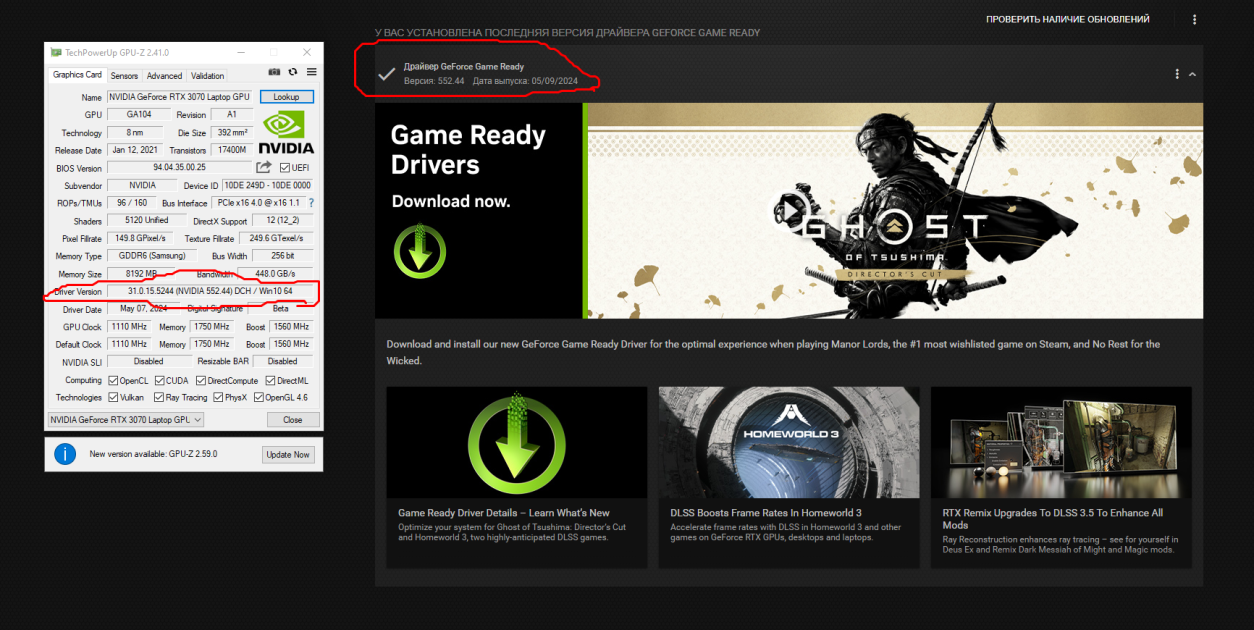This screenshot has height=630, width=1254.
Task: Click ПРОВЕРИТЬ НАЛИЧИЕ ОБНОВЛЕНИЙ
Action: pos(1068,19)
